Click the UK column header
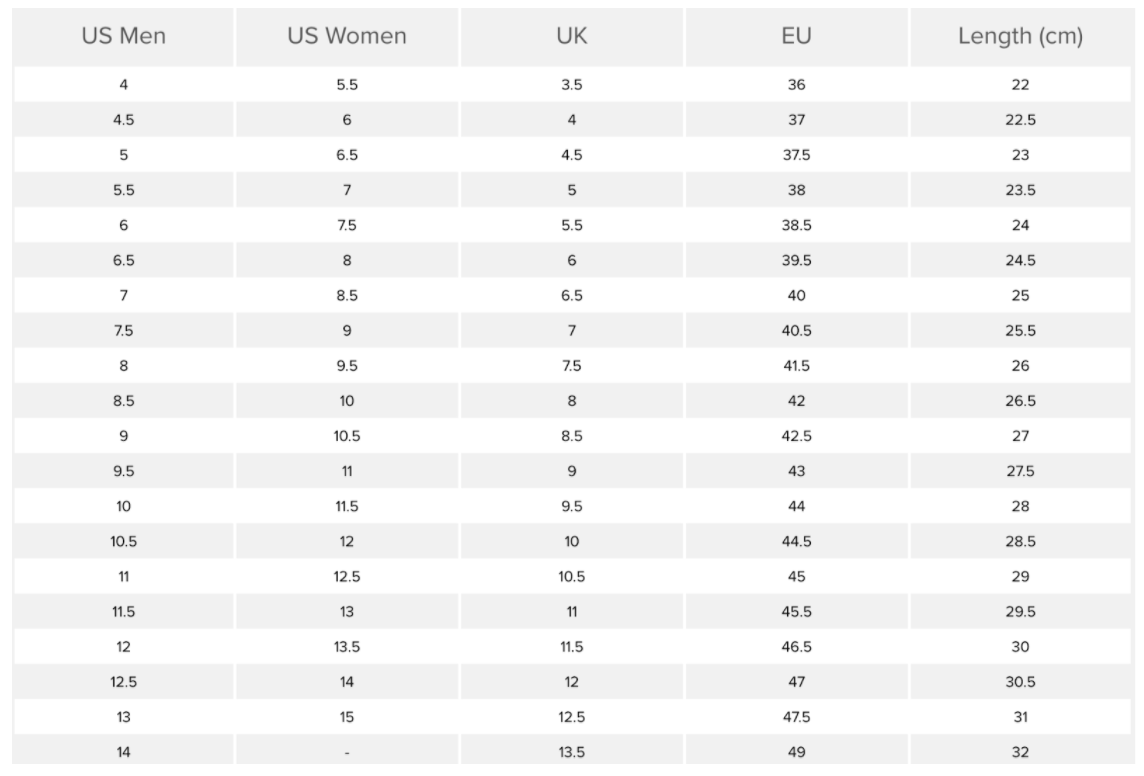This screenshot has width=1144, height=776. (x=571, y=36)
